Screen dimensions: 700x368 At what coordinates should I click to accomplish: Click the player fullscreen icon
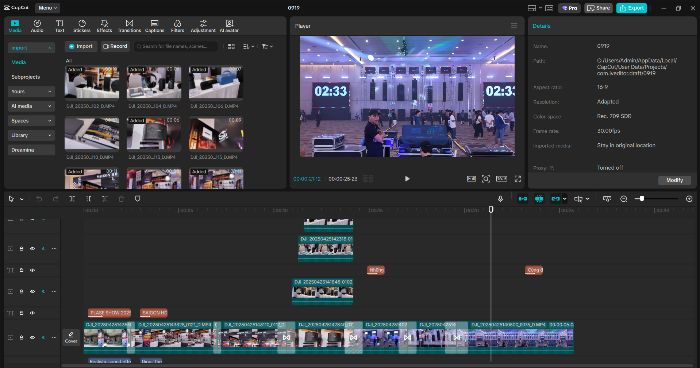518,179
